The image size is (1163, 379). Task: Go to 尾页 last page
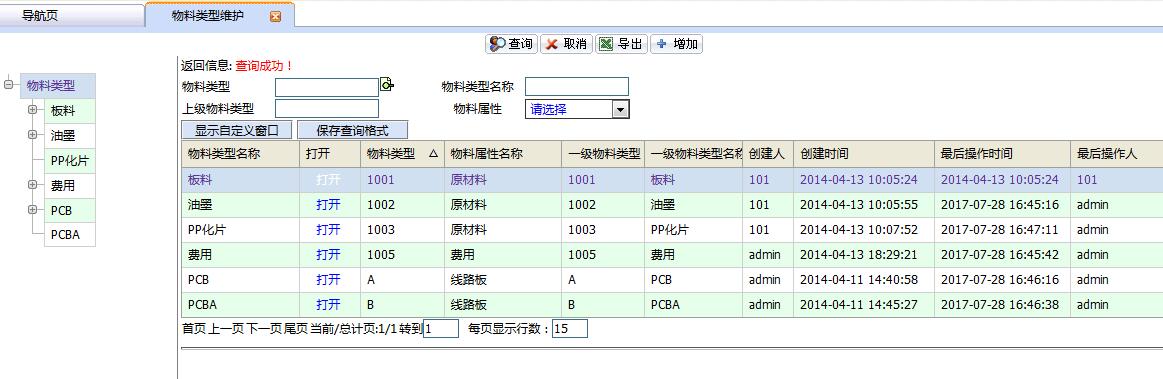(296, 329)
